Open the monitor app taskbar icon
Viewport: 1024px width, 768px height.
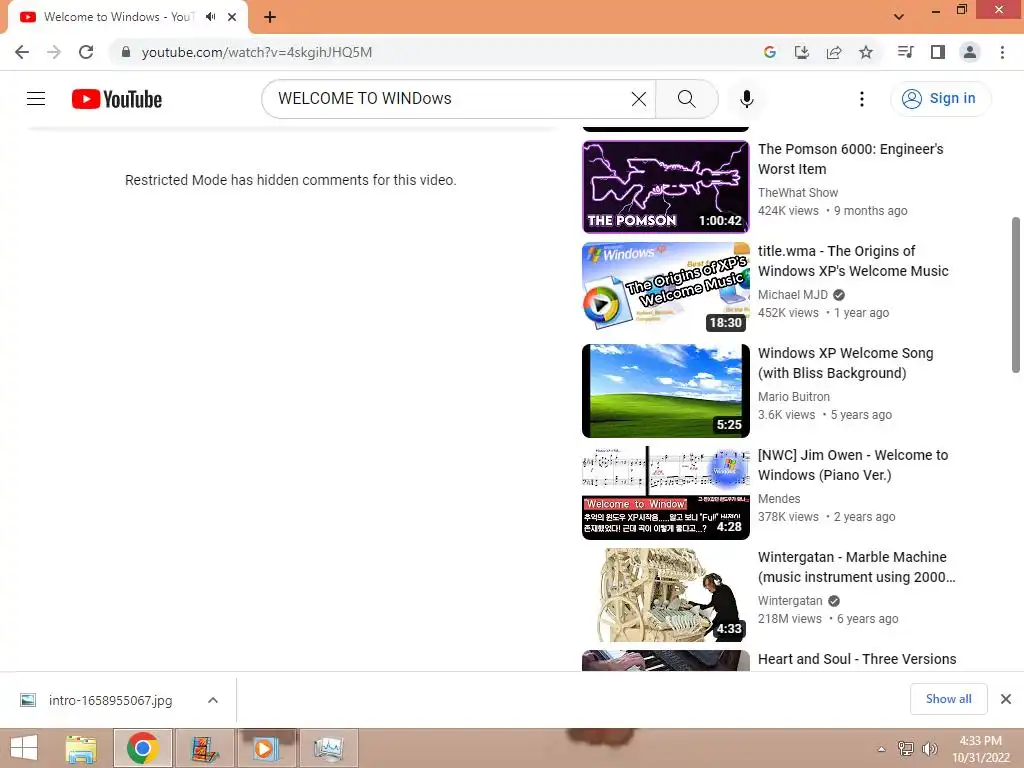click(328, 748)
